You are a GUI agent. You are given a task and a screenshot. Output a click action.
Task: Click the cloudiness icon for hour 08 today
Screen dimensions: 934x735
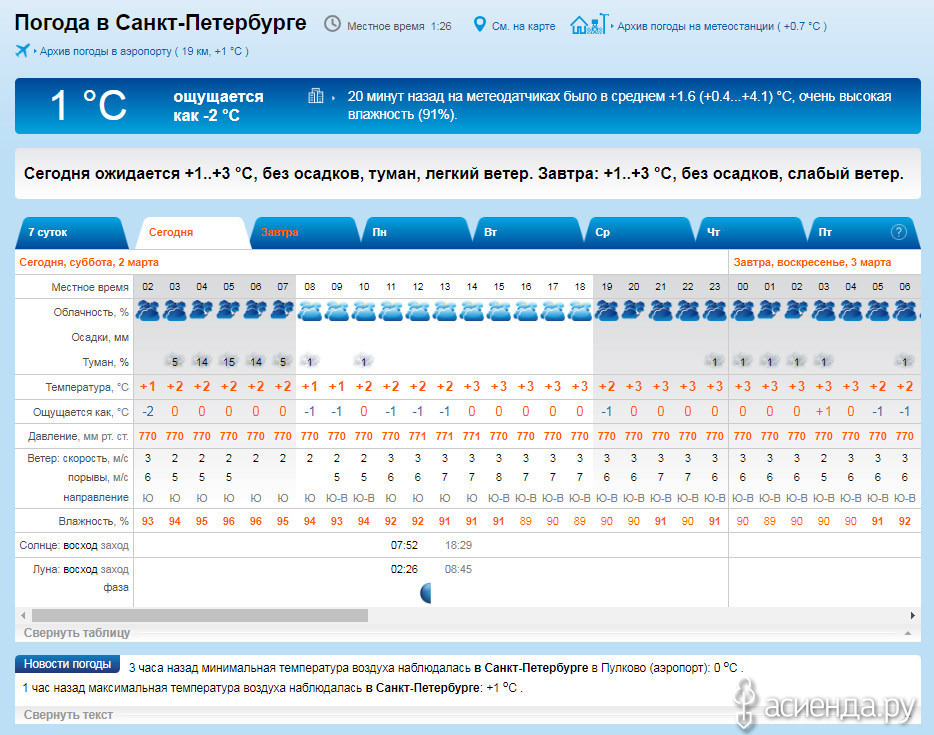(310, 311)
